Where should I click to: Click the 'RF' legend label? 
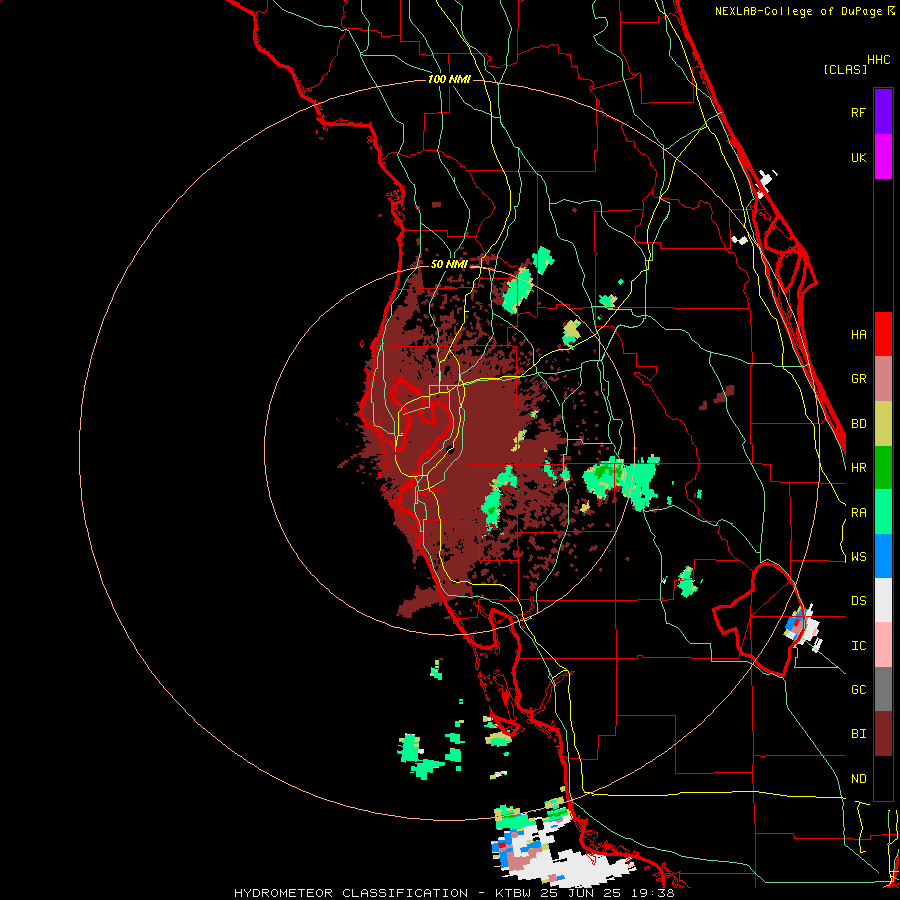858,112
